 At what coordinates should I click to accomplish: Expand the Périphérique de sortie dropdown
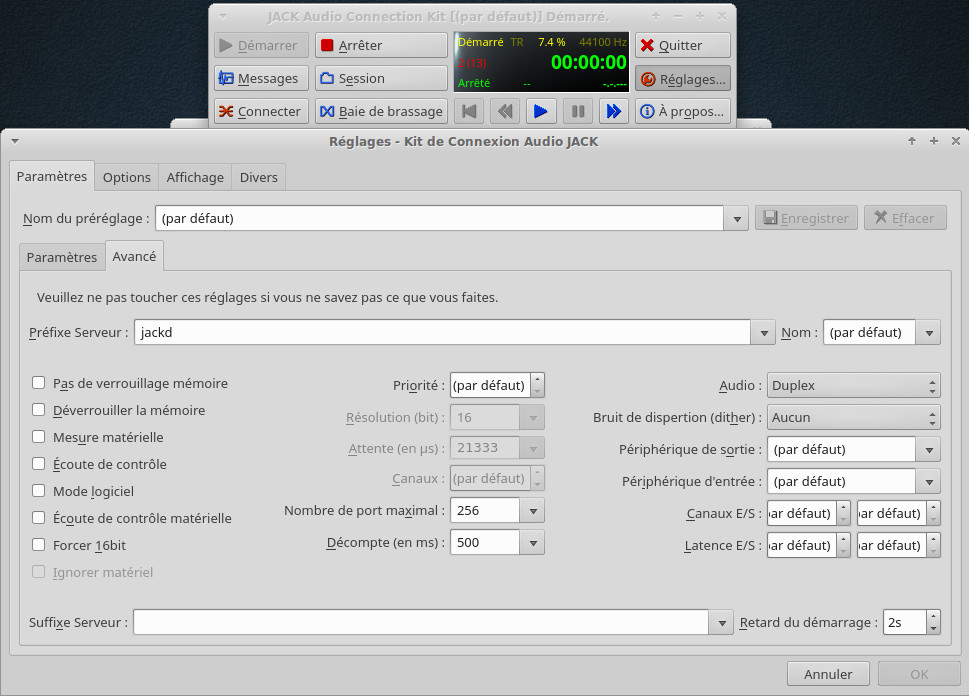[x=929, y=450]
